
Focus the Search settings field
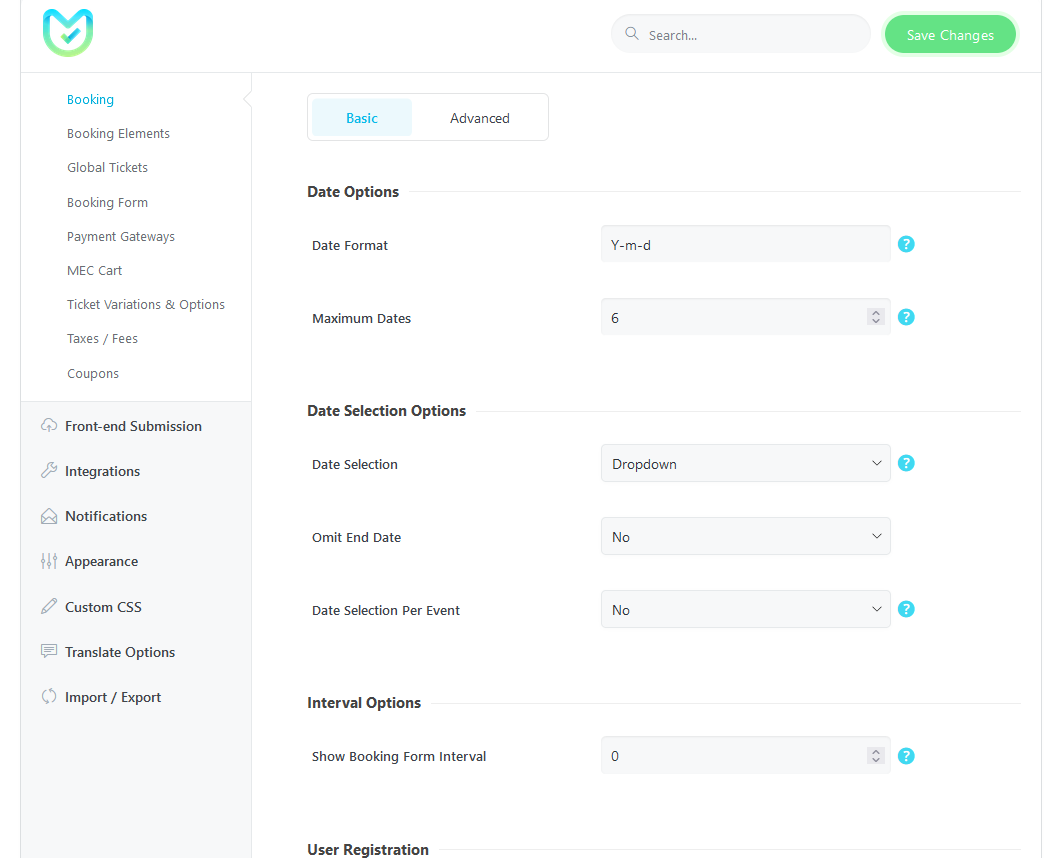click(x=741, y=34)
